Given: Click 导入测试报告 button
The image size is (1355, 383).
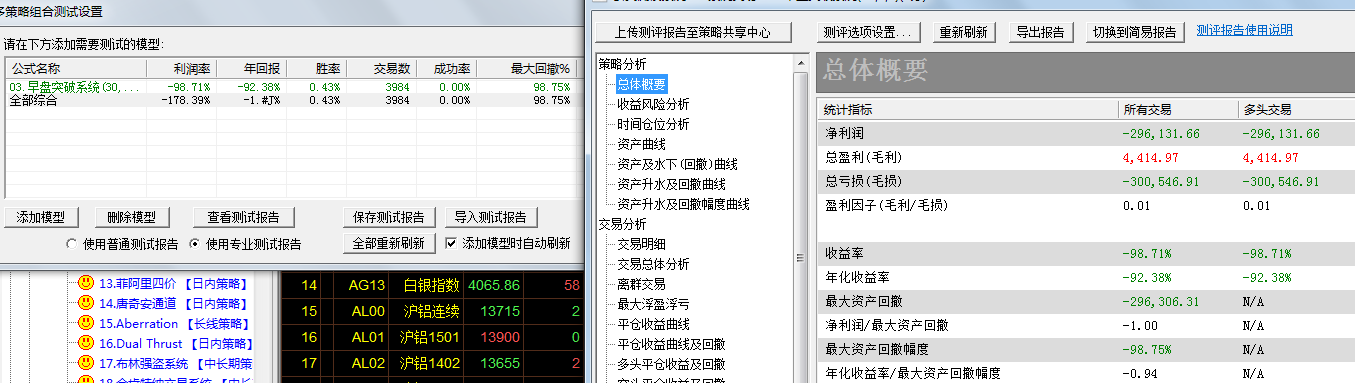Looking at the screenshot, I should point(490,217).
